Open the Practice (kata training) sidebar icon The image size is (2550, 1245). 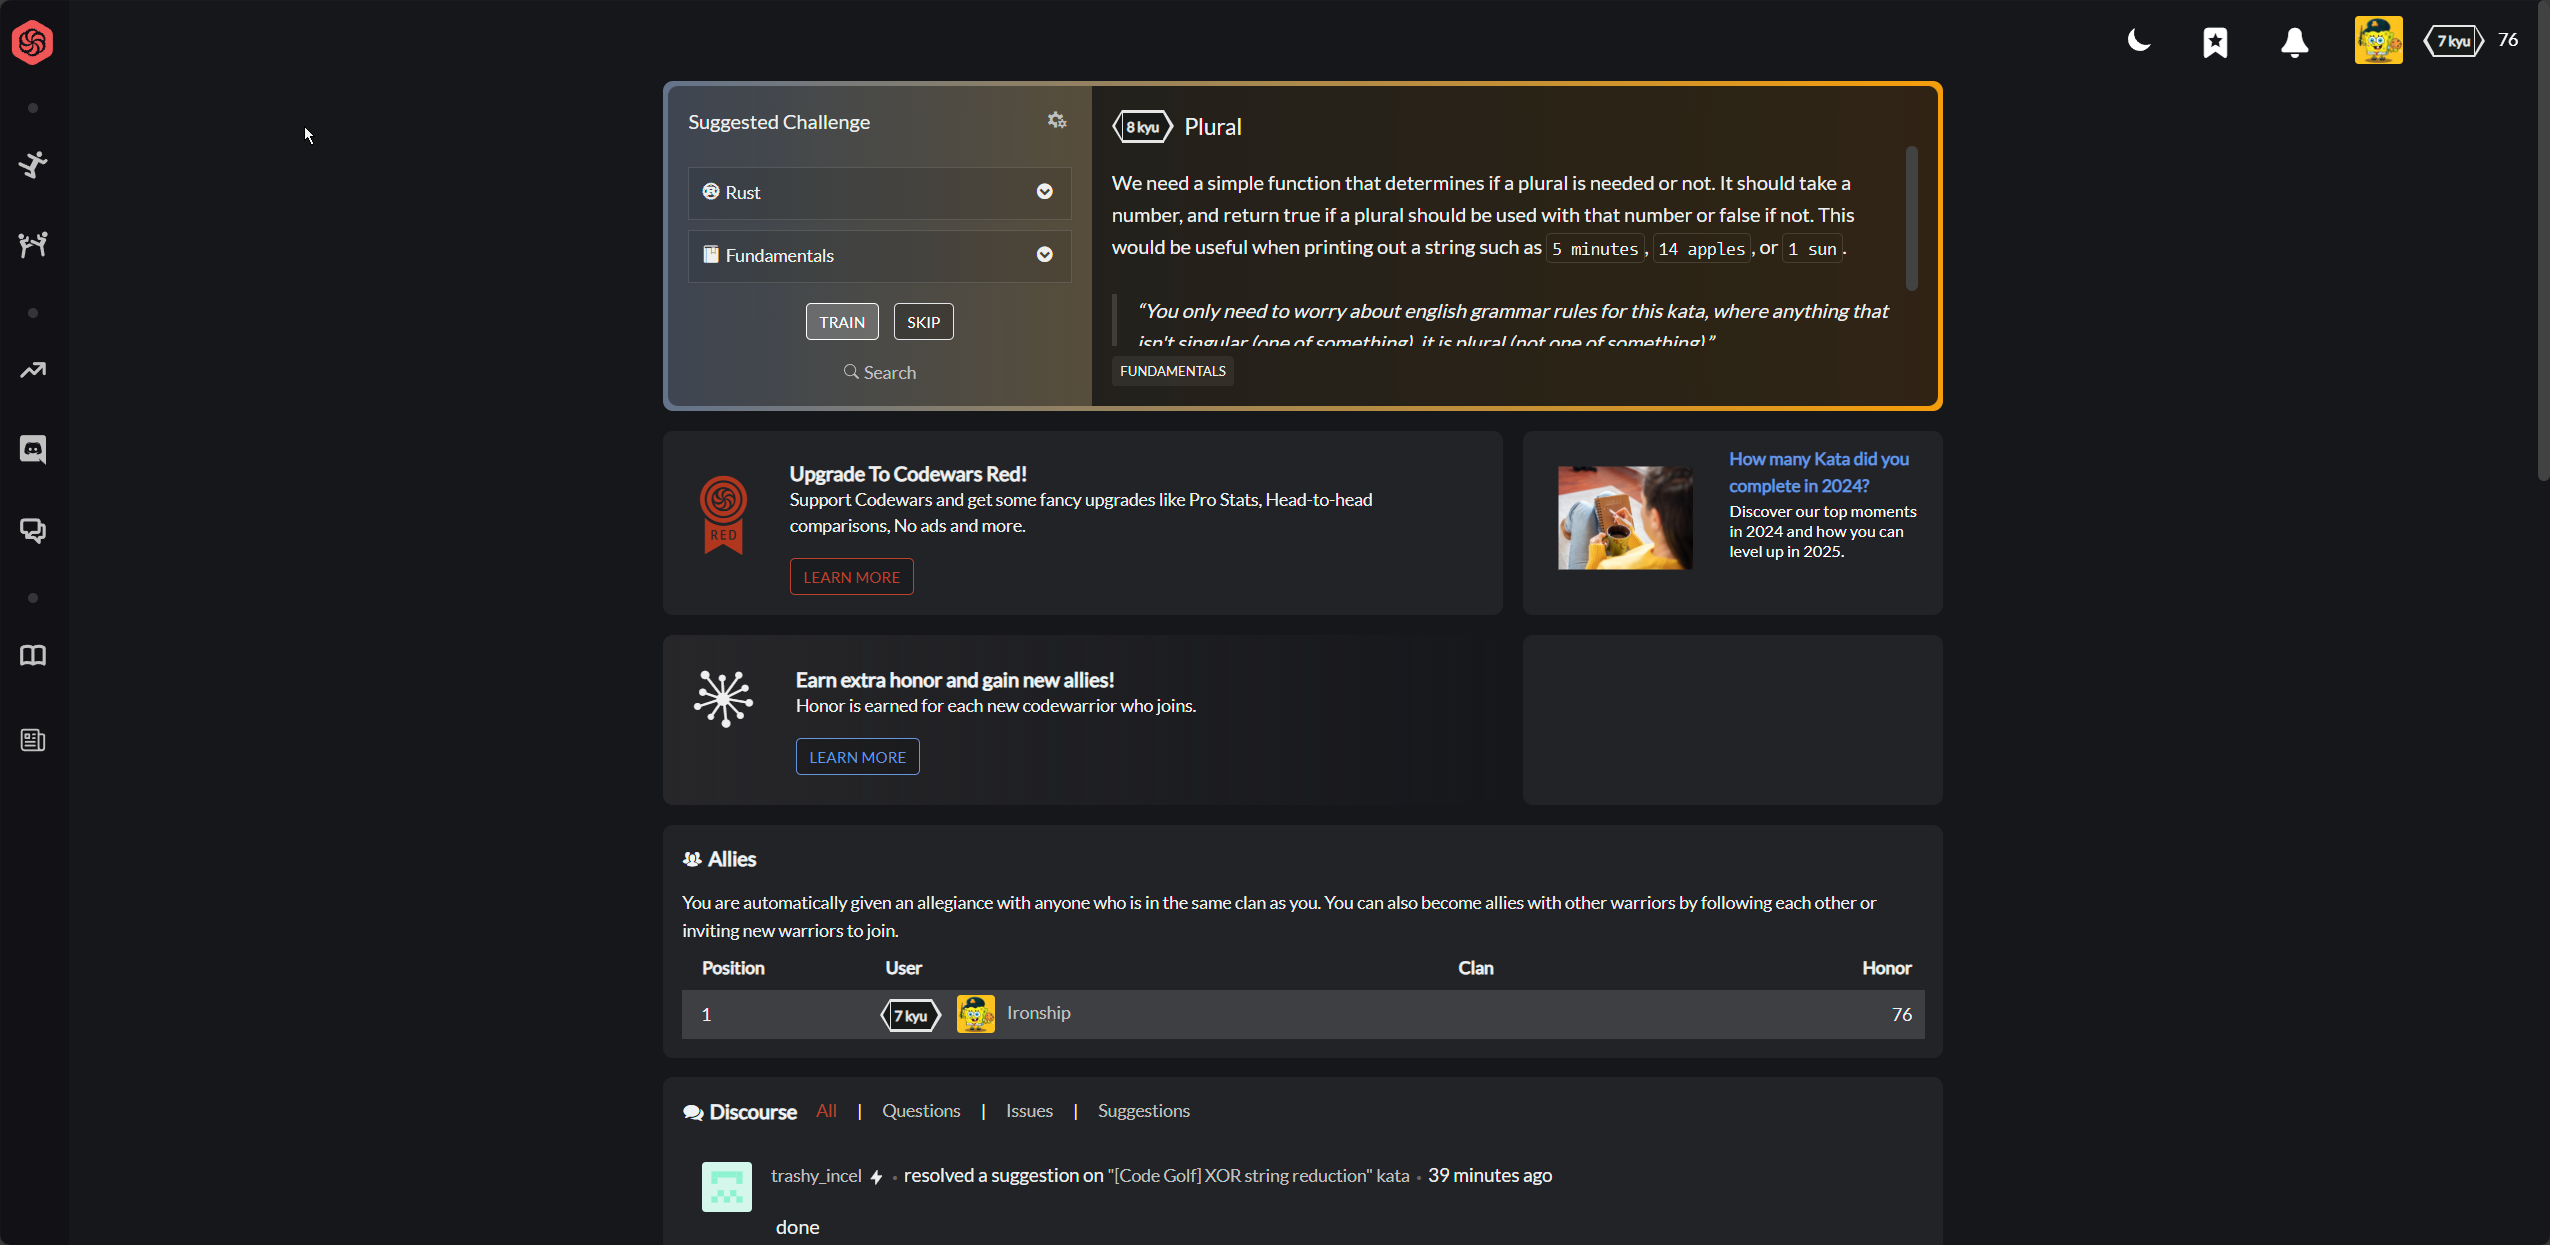pos(33,164)
